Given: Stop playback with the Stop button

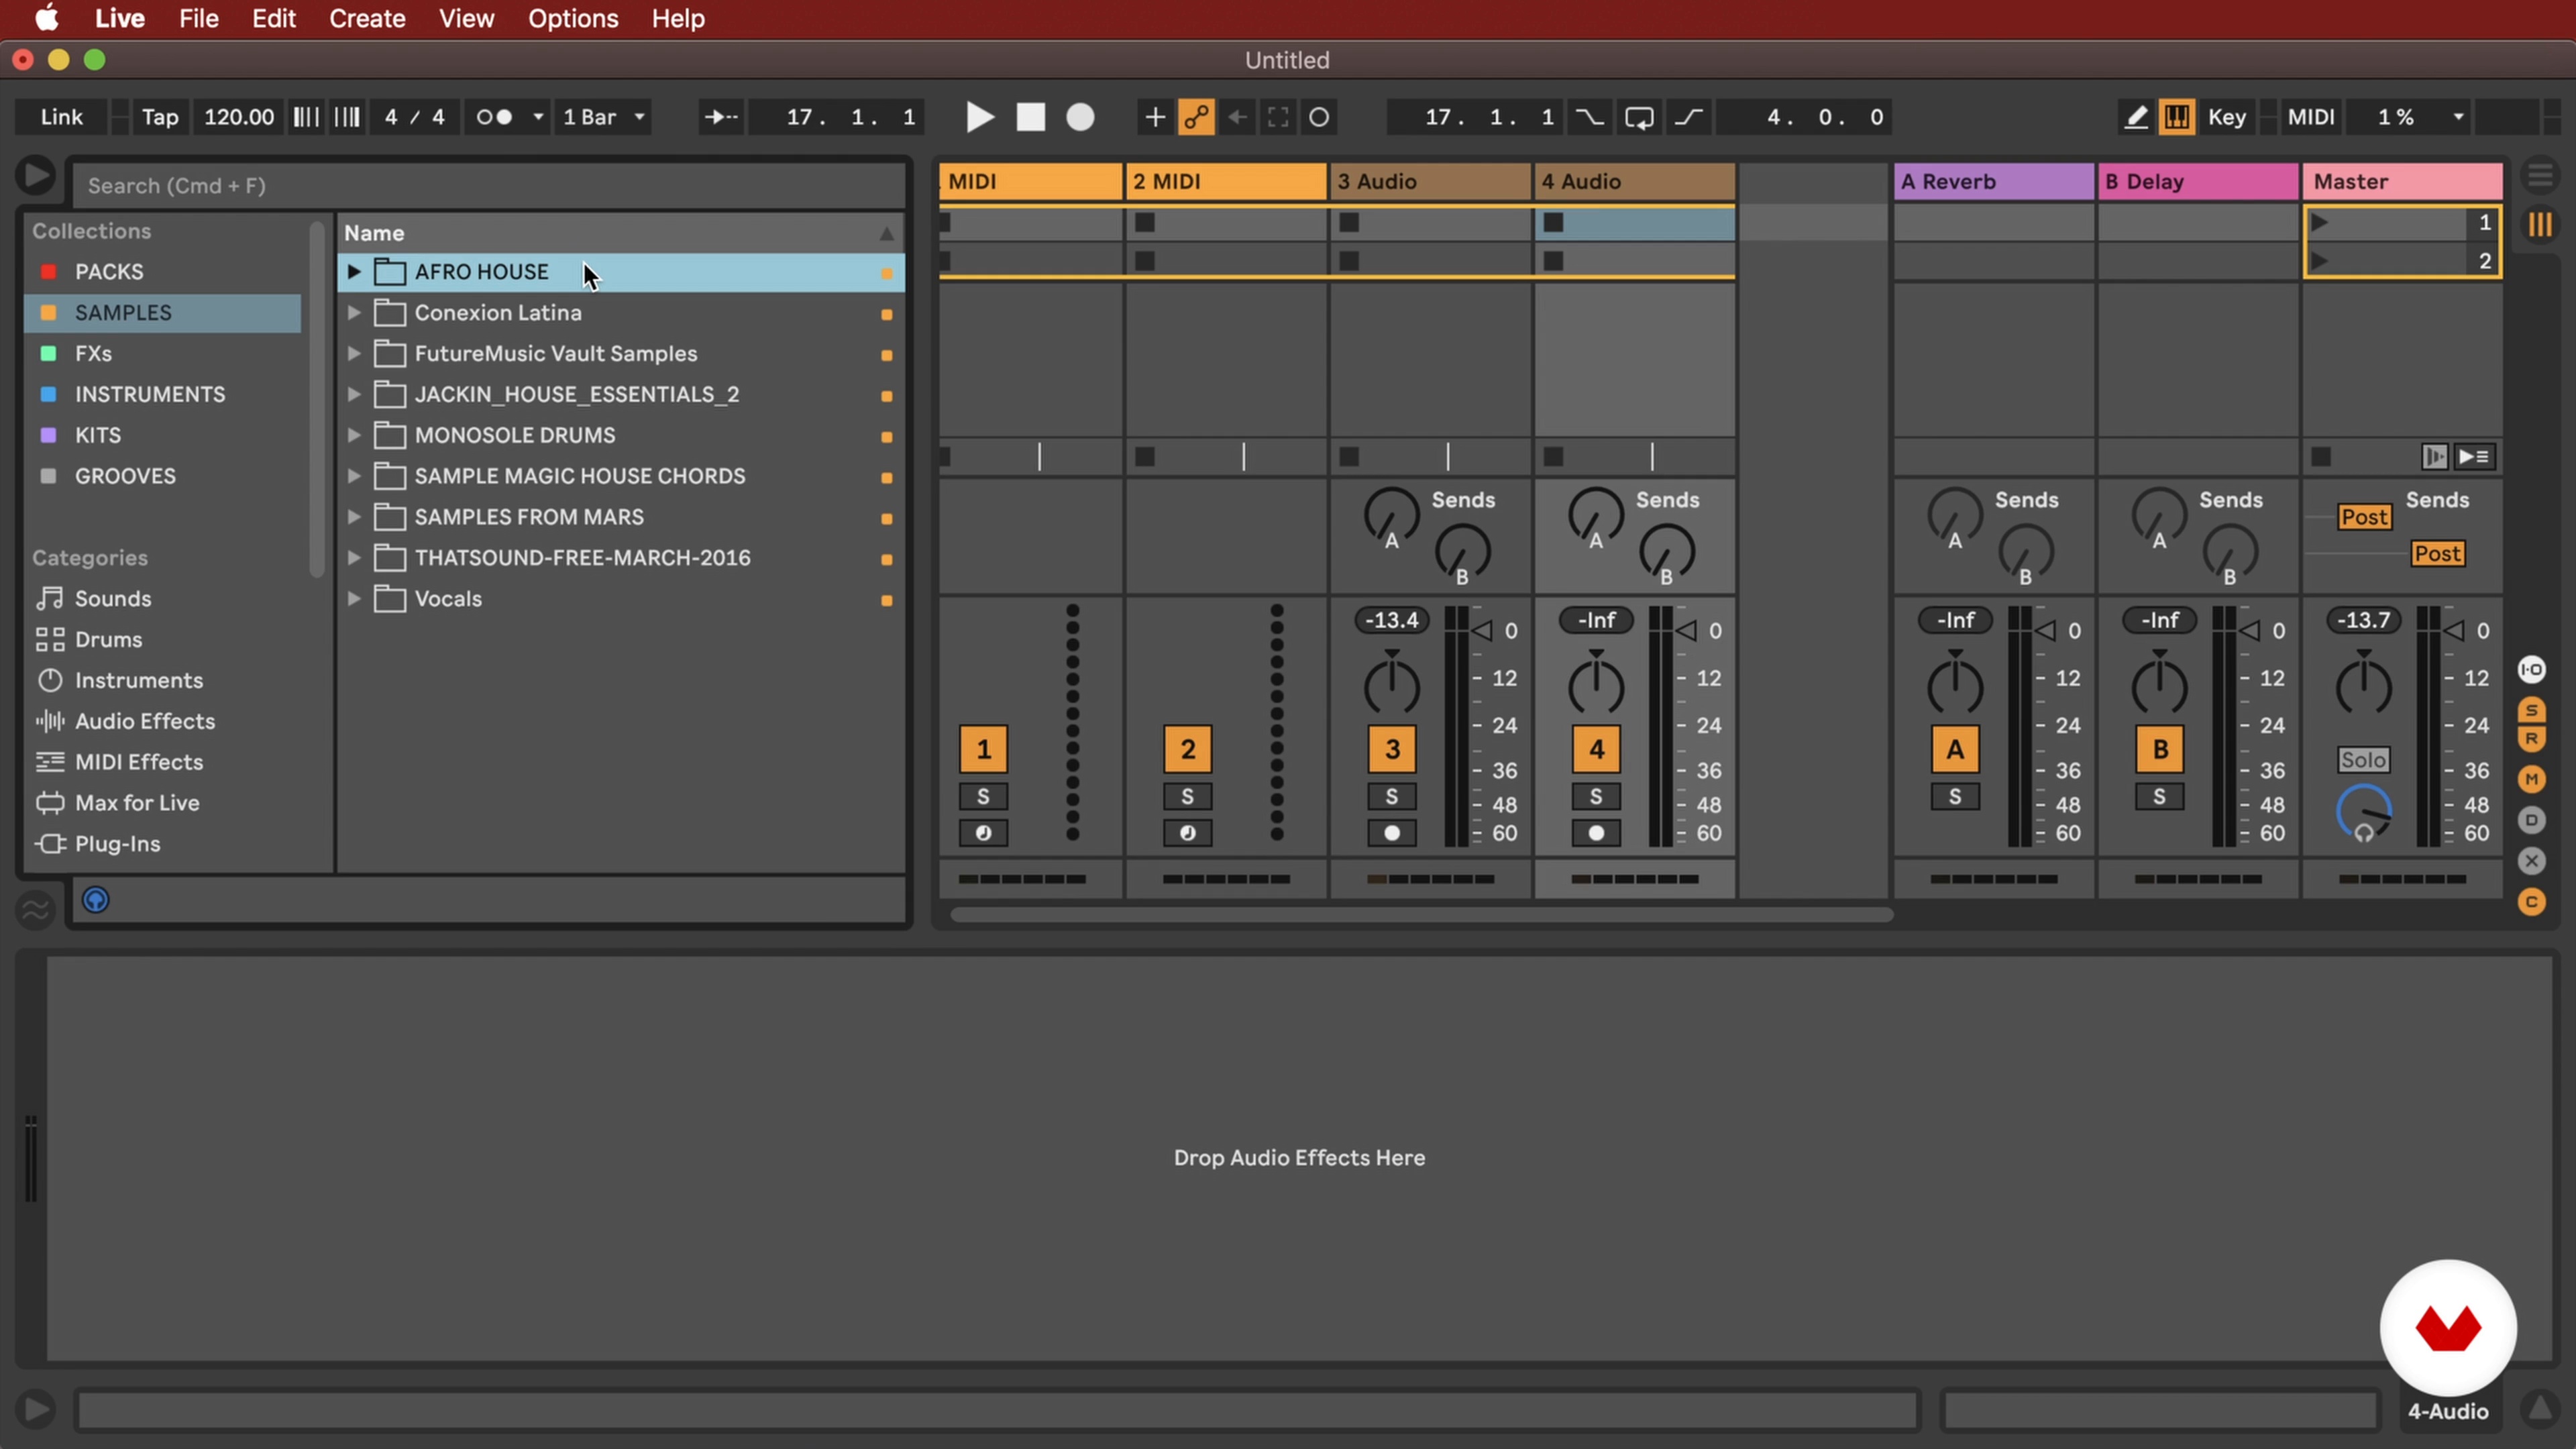Looking at the screenshot, I should click(1030, 117).
